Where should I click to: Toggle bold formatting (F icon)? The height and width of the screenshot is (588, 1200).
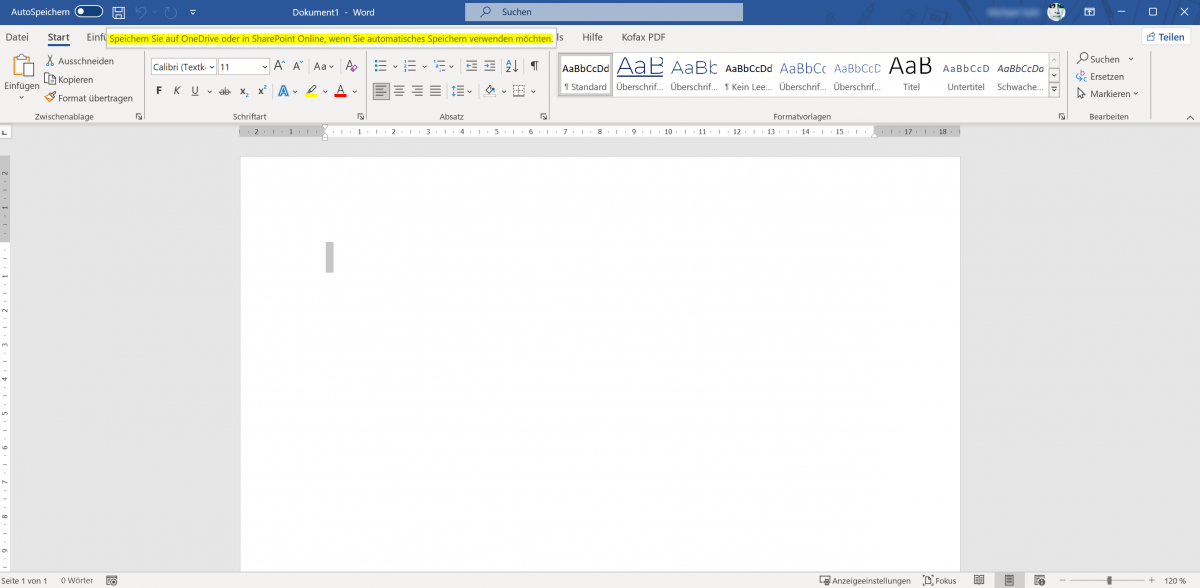click(159, 90)
